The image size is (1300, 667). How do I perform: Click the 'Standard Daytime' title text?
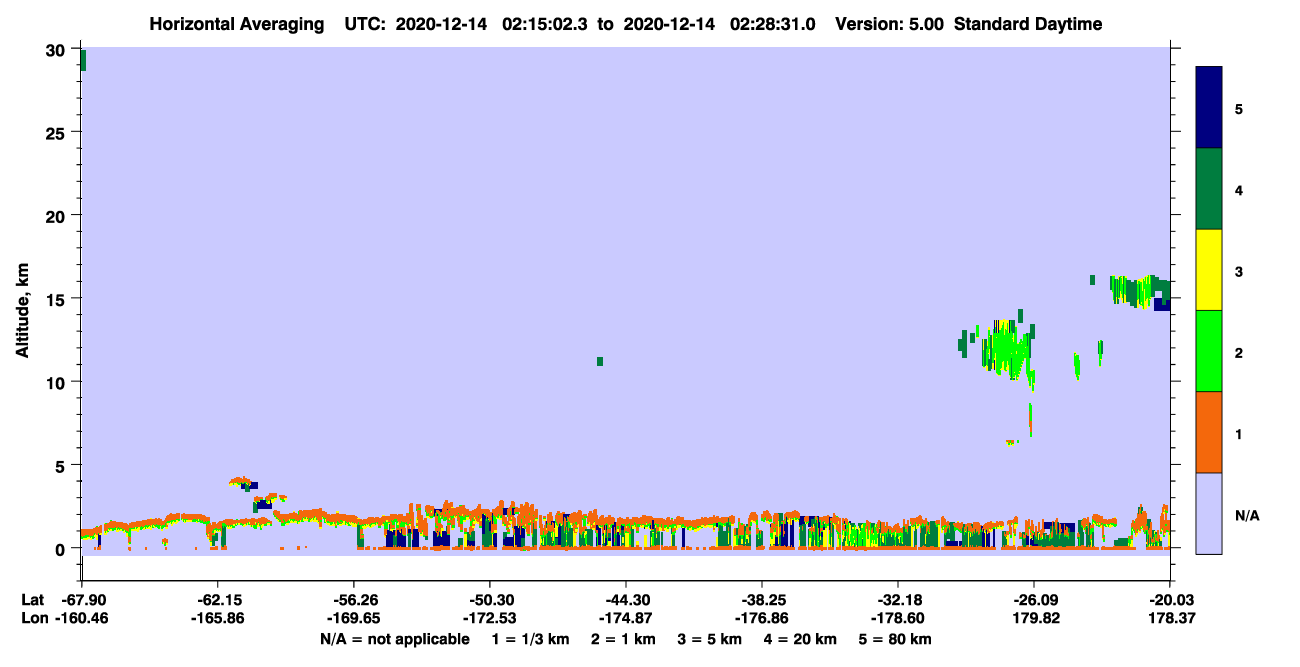[1028, 24]
